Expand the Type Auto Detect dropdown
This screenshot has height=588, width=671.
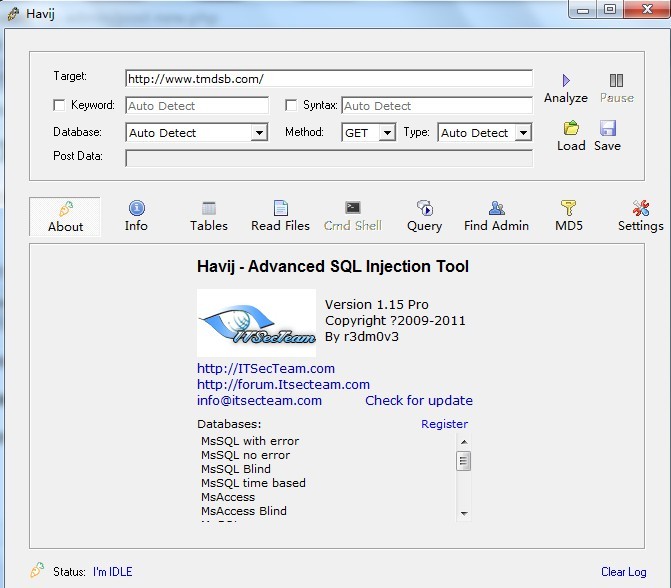523,132
